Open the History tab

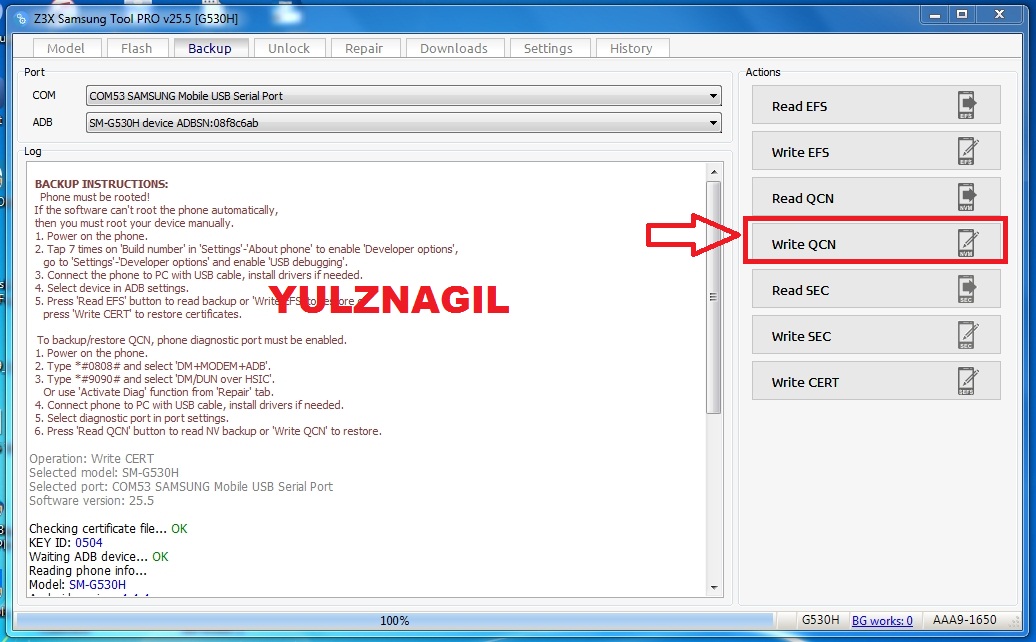tap(631, 48)
